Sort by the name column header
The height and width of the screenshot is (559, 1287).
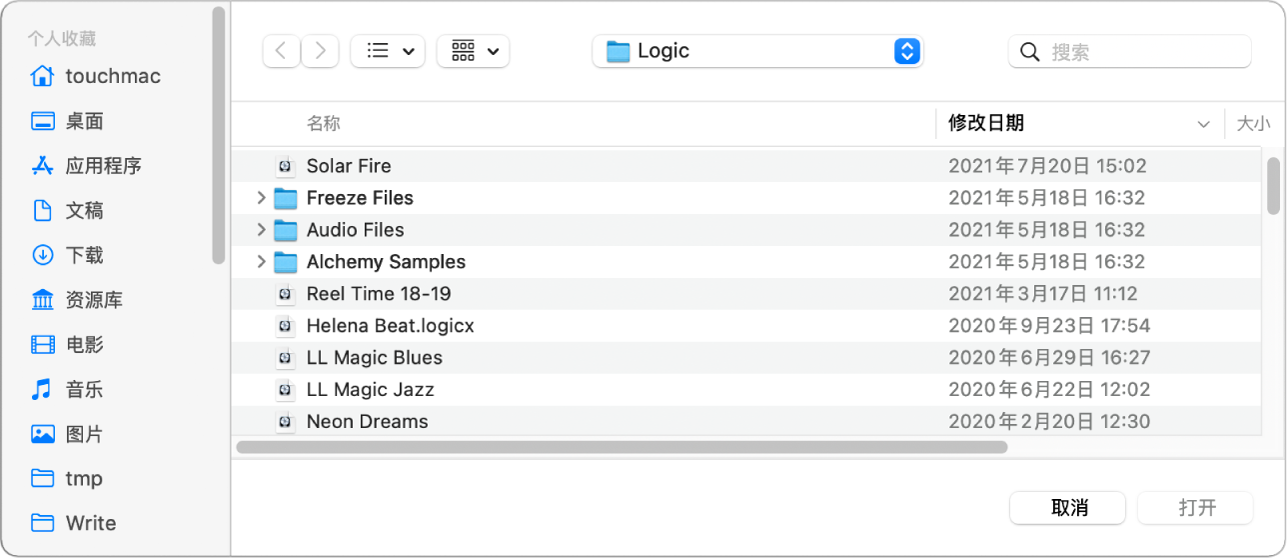point(323,123)
